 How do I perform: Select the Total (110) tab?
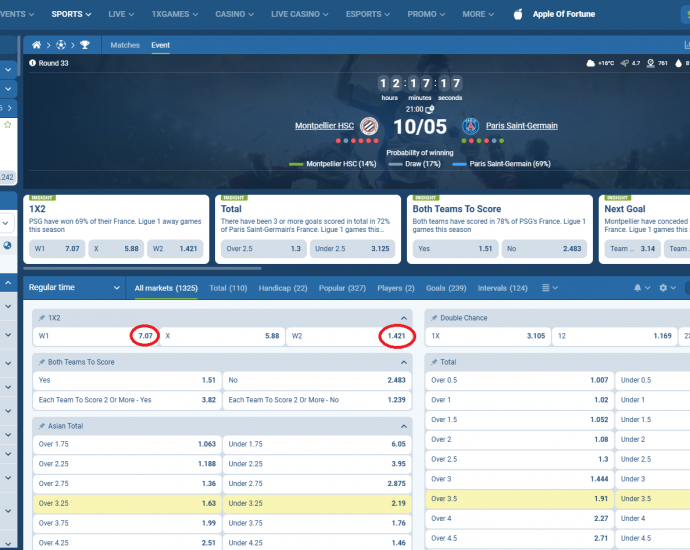(x=228, y=288)
